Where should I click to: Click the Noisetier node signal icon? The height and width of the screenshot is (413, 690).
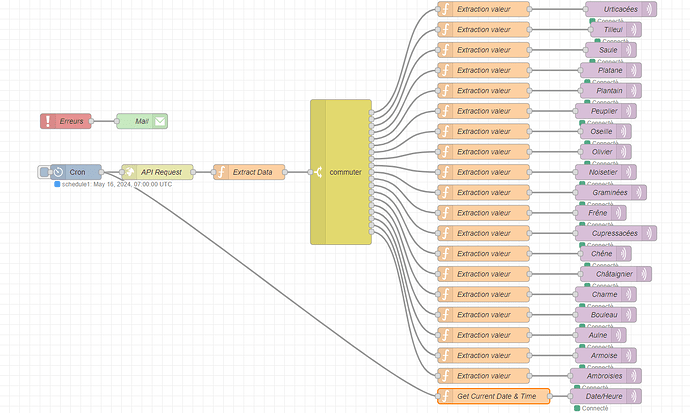pos(629,172)
